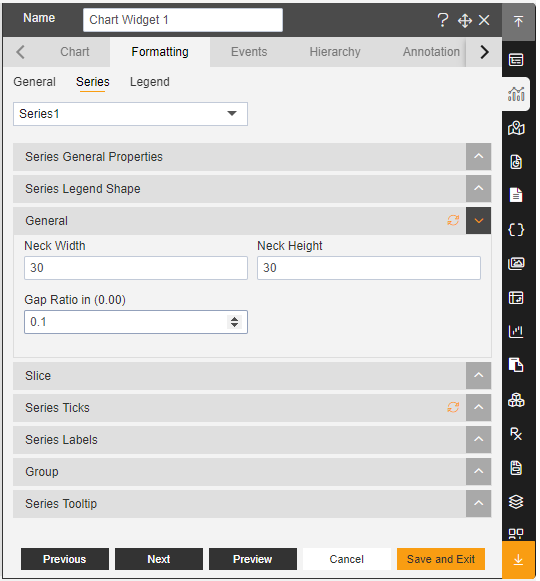Click the curly braces code icon
The width and height of the screenshot is (540, 581).
coord(516,230)
